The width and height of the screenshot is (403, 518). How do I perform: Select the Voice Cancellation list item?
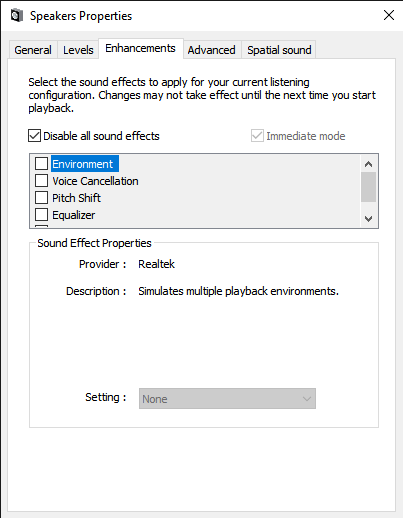[95, 181]
